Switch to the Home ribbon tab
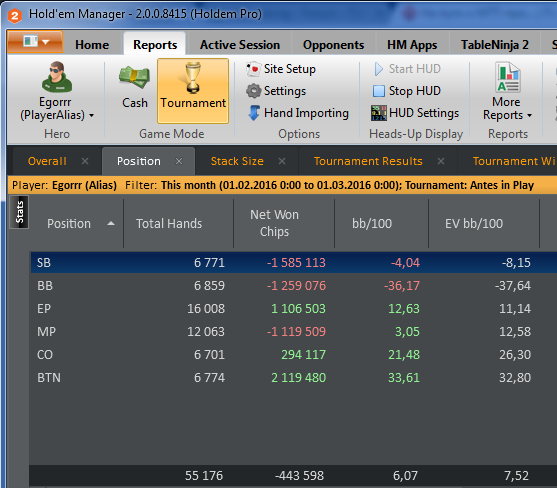This screenshot has width=557, height=488. (x=92, y=45)
